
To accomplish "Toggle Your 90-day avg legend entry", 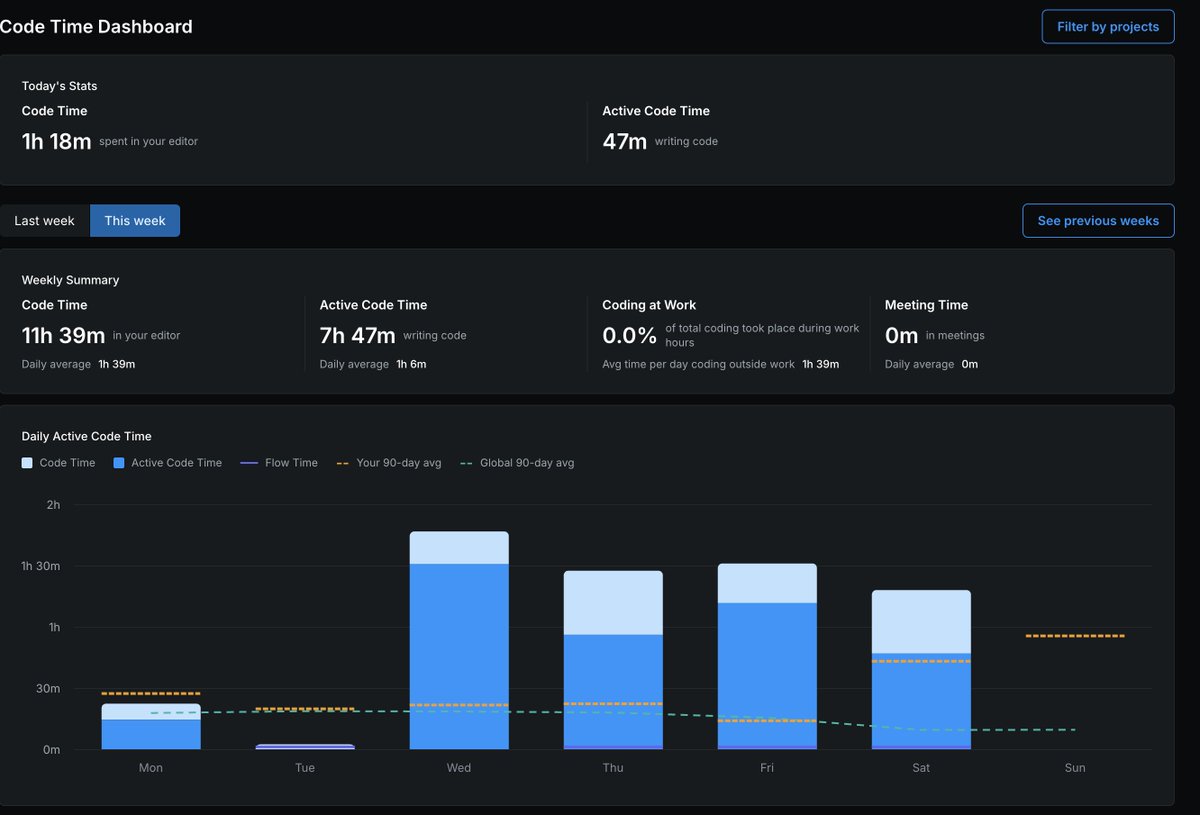I will coord(389,463).
